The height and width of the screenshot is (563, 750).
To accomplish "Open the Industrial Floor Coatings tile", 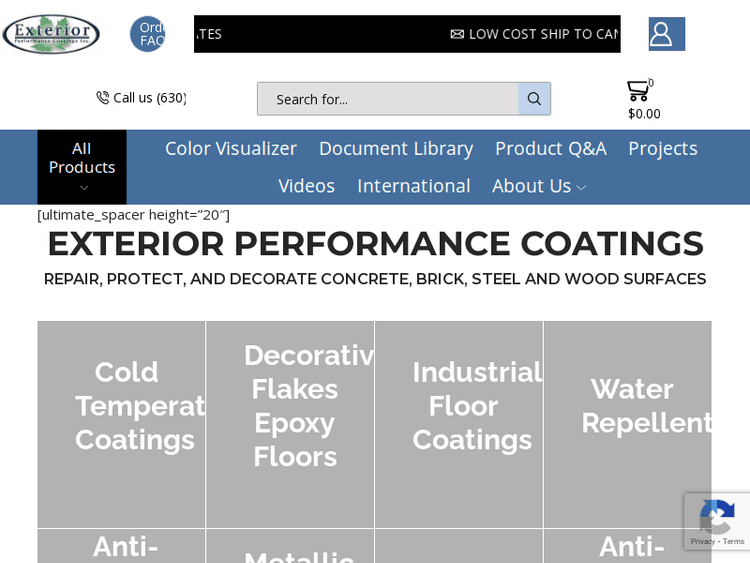I will click(459, 424).
